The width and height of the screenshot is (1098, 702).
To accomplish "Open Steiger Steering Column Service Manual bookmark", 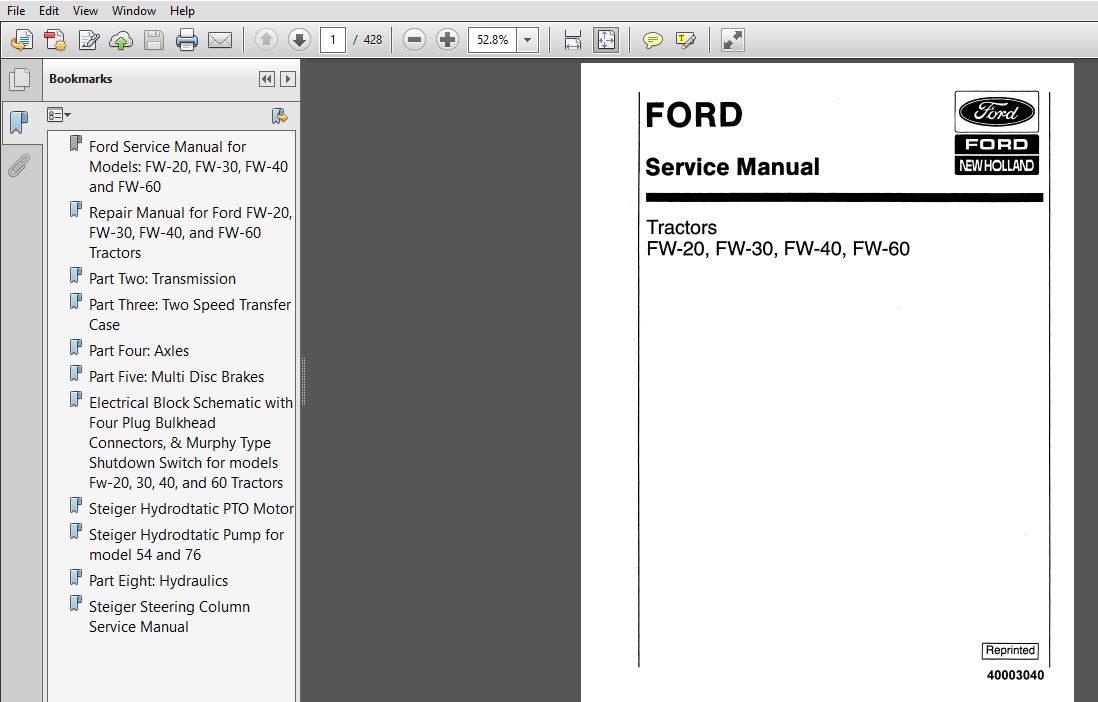I will point(169,617).
